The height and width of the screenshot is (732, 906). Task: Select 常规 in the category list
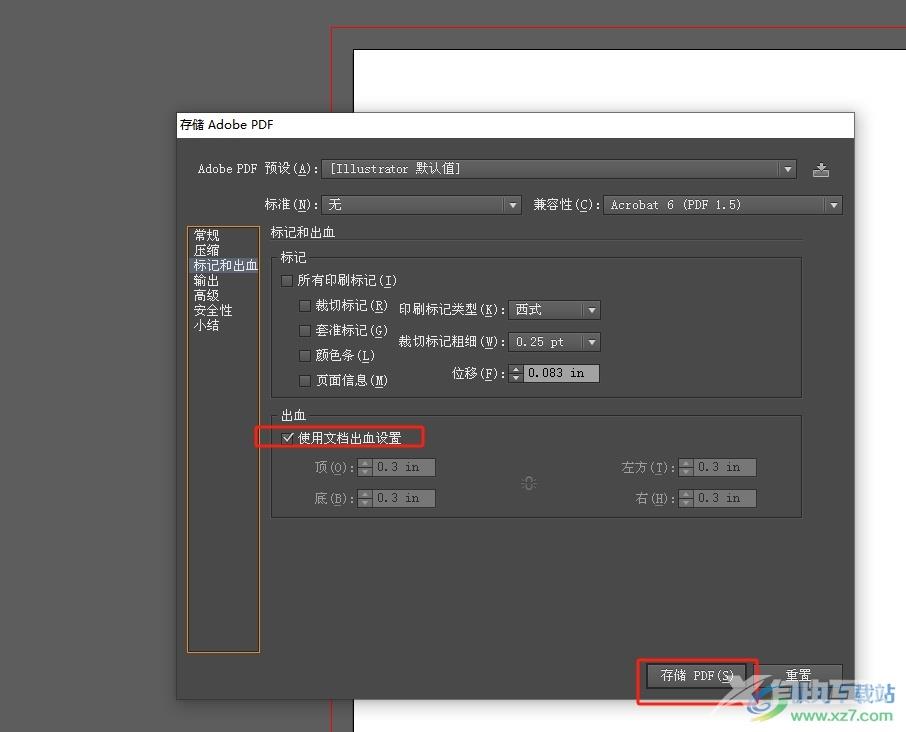click(x=206, y=235)
